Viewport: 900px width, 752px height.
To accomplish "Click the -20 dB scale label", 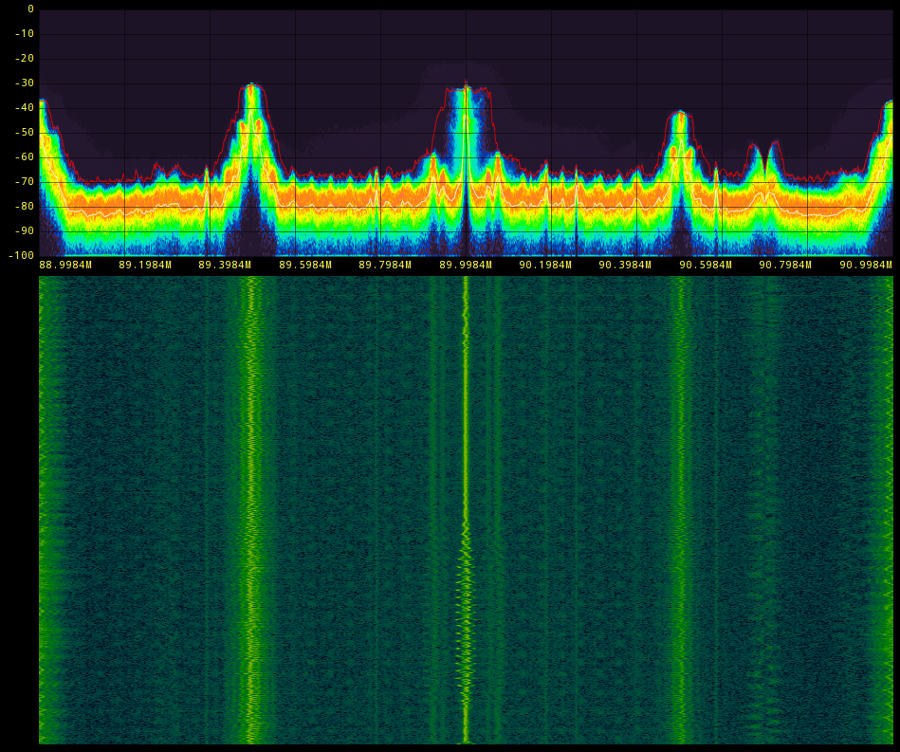I will click(x=24, y=59).
